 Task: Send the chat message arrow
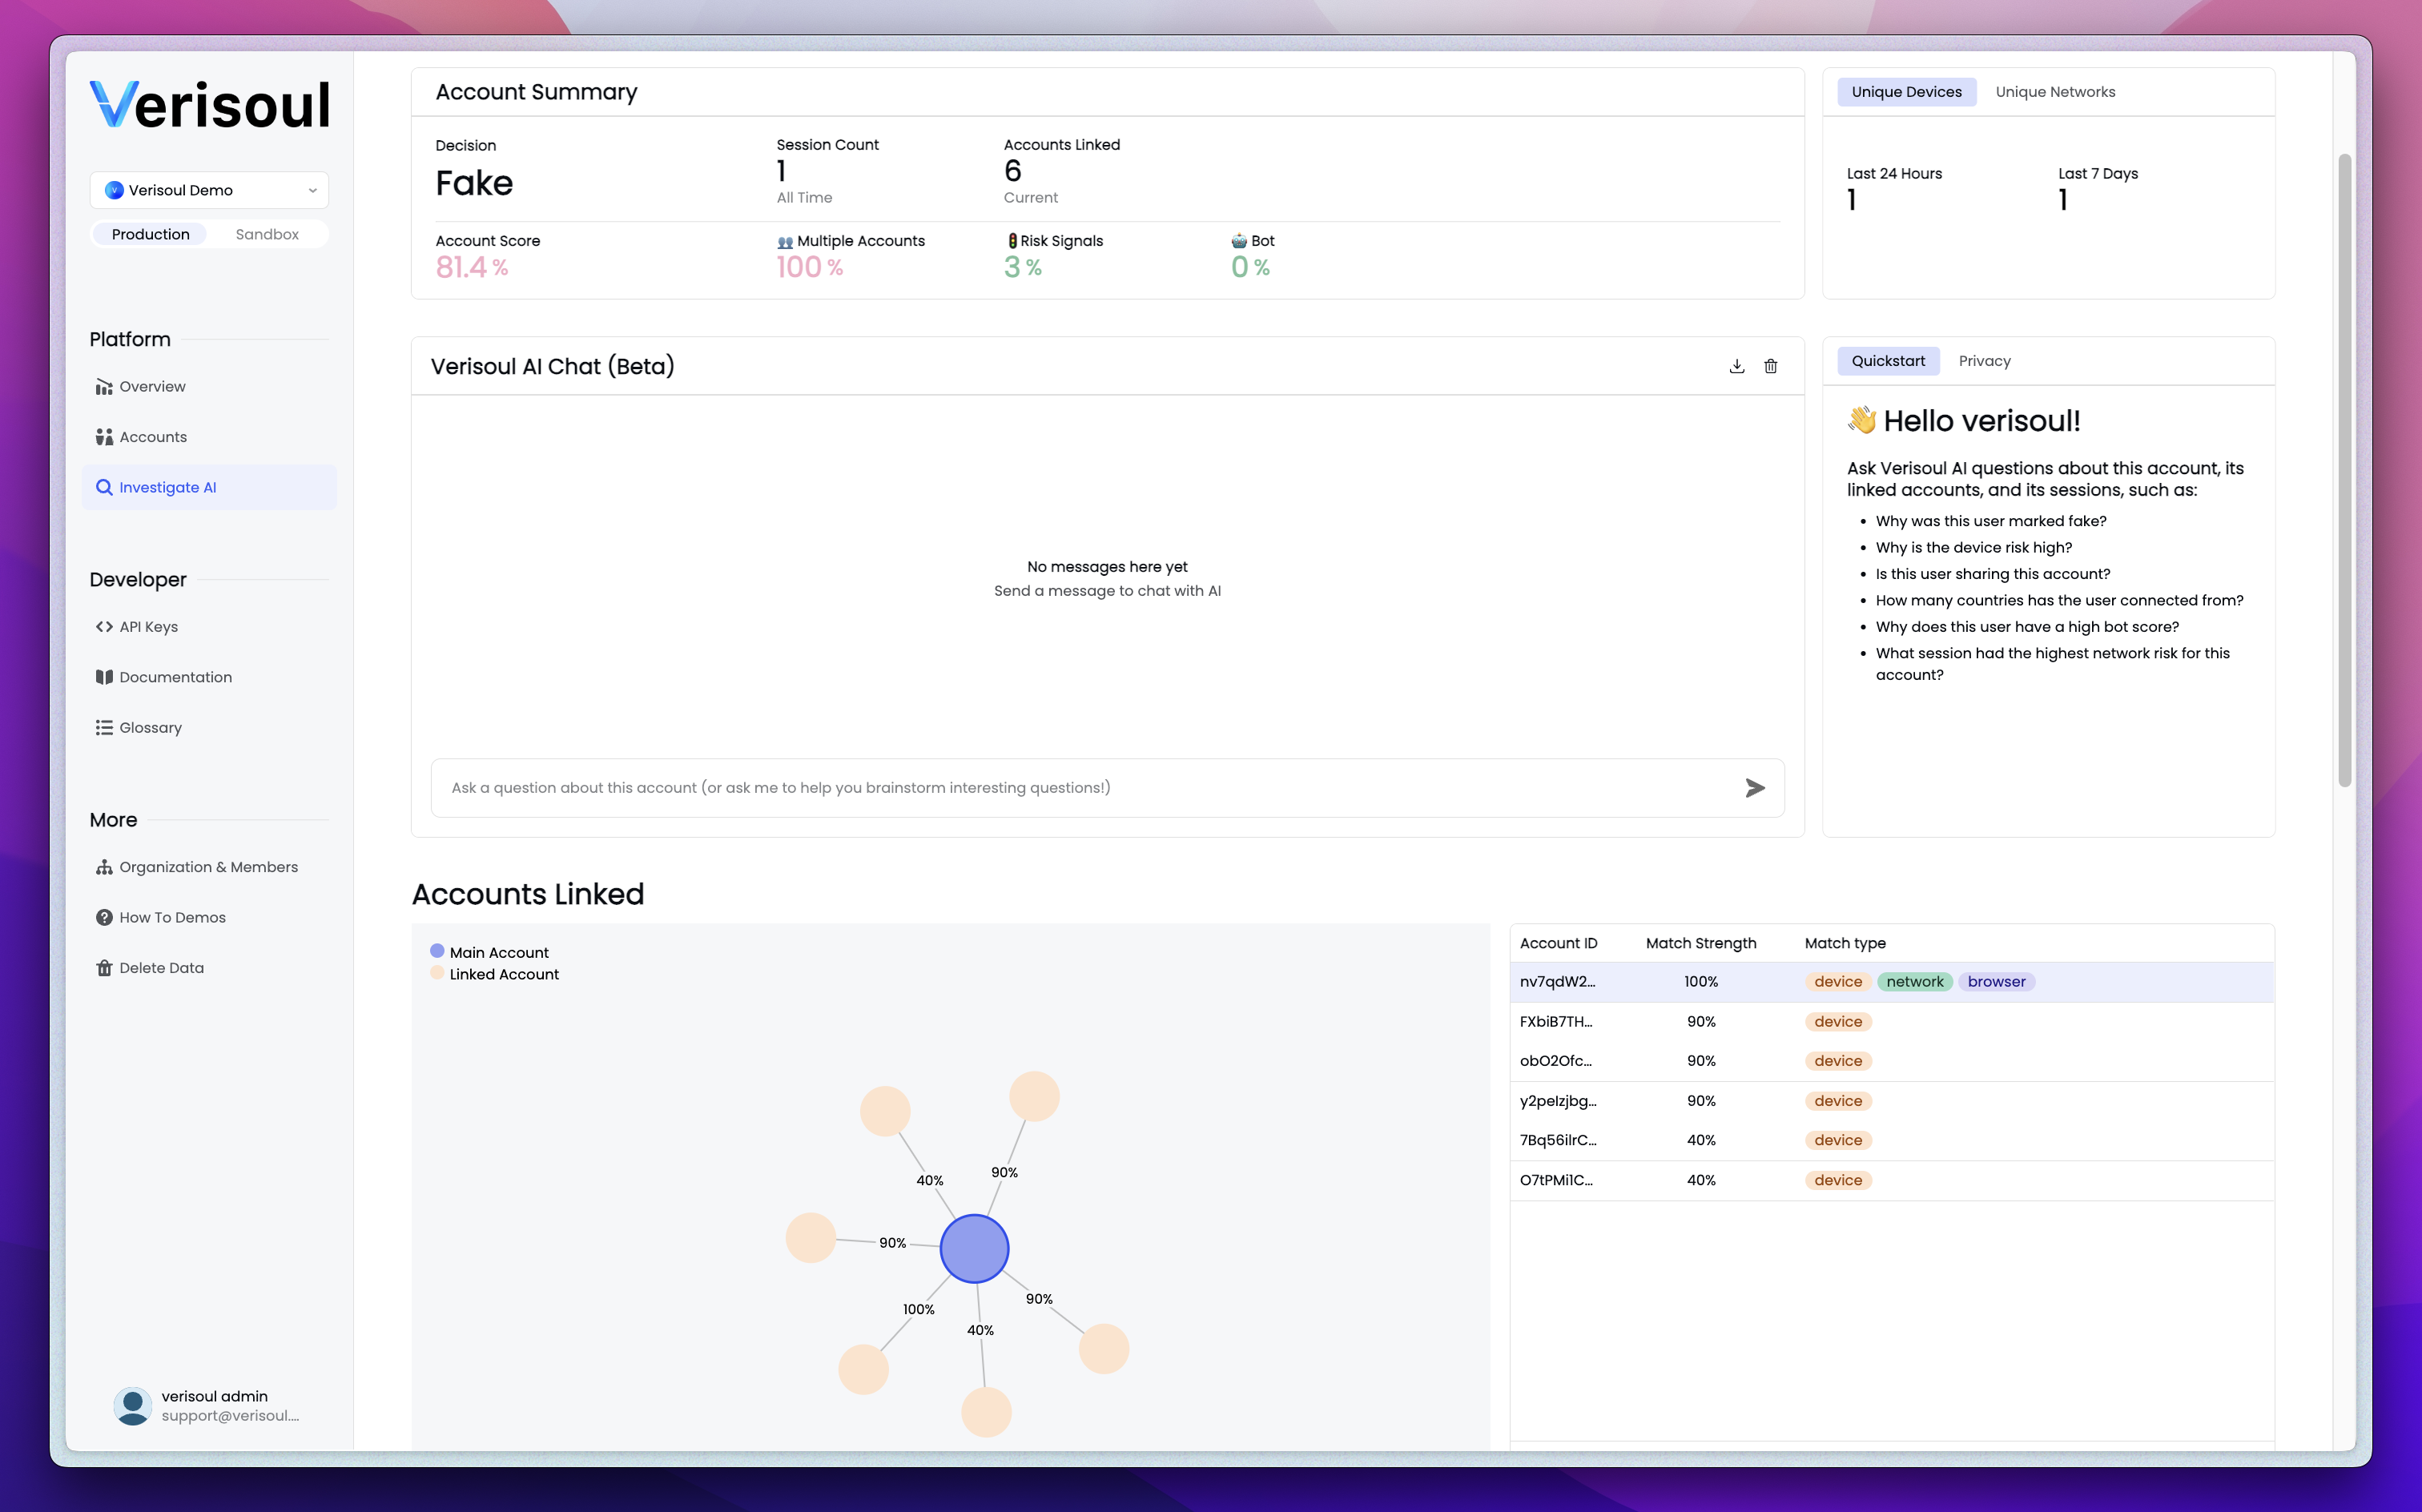tap(1754, 788)
